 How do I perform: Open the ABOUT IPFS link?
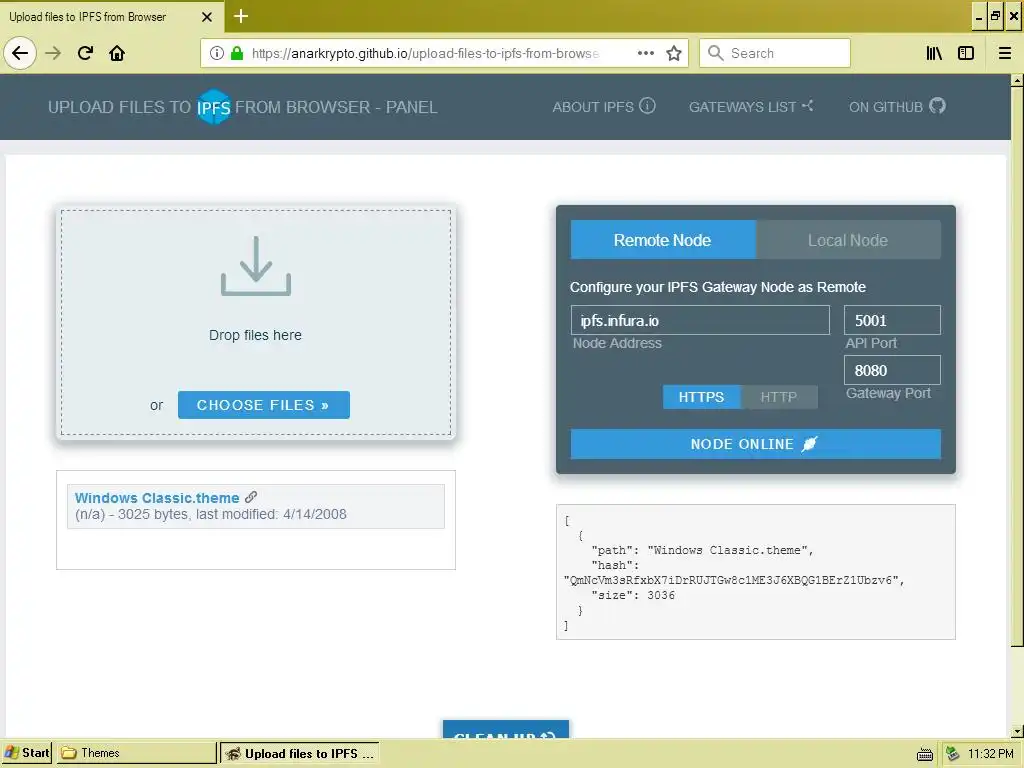coord(603,106)
